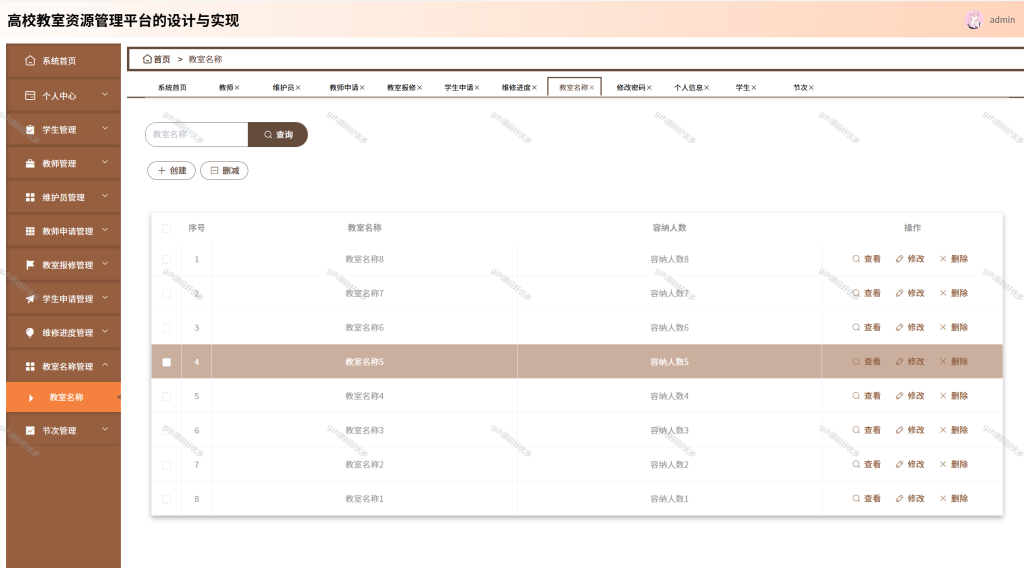Click the 维护员管理 grid icon
1024x568 pixels.
[x=30, y=197]
